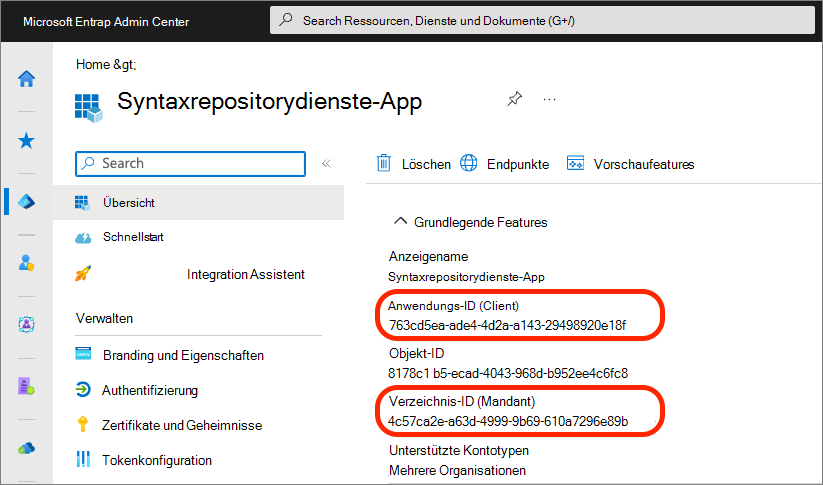Screen dimensions: 823x485
Task: Click the Übersicht grid icon
Action: (x=82, y=203)
